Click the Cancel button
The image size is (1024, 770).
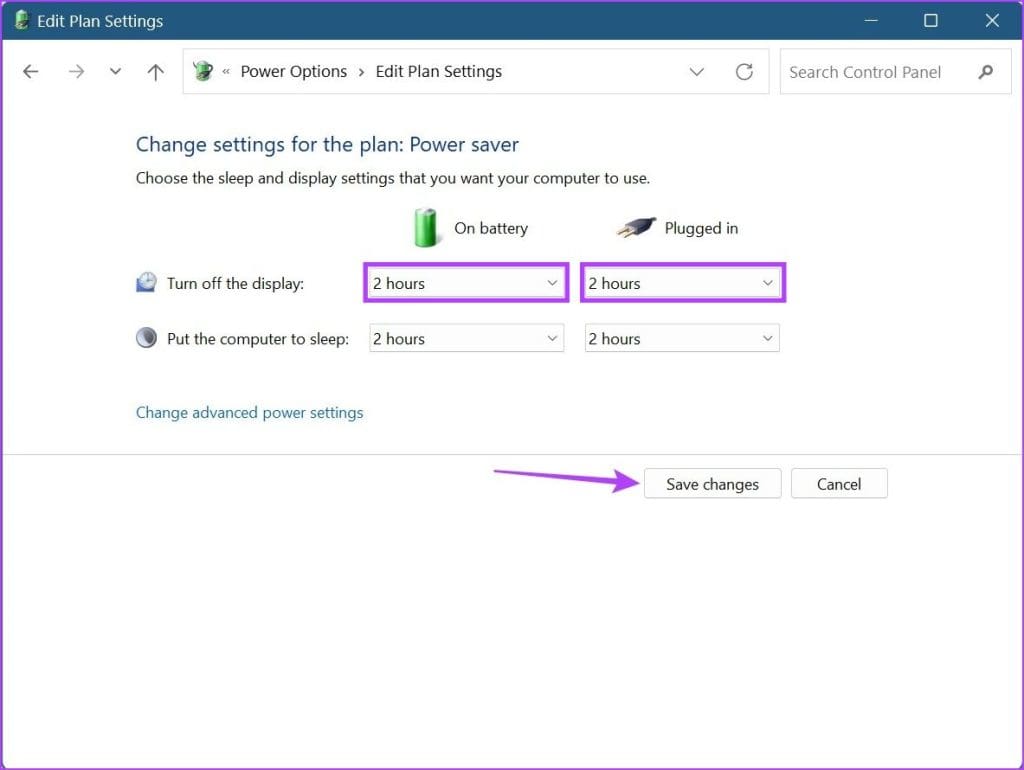839,483
